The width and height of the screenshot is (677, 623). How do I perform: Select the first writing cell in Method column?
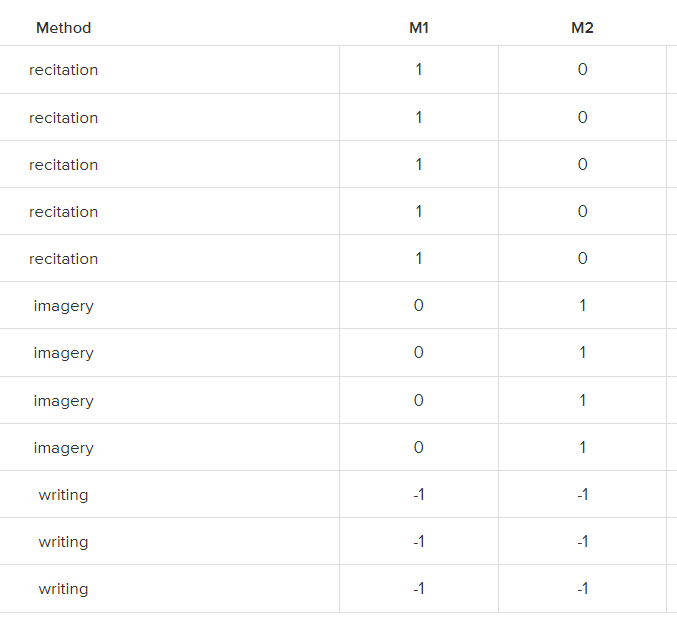point(63,495)
